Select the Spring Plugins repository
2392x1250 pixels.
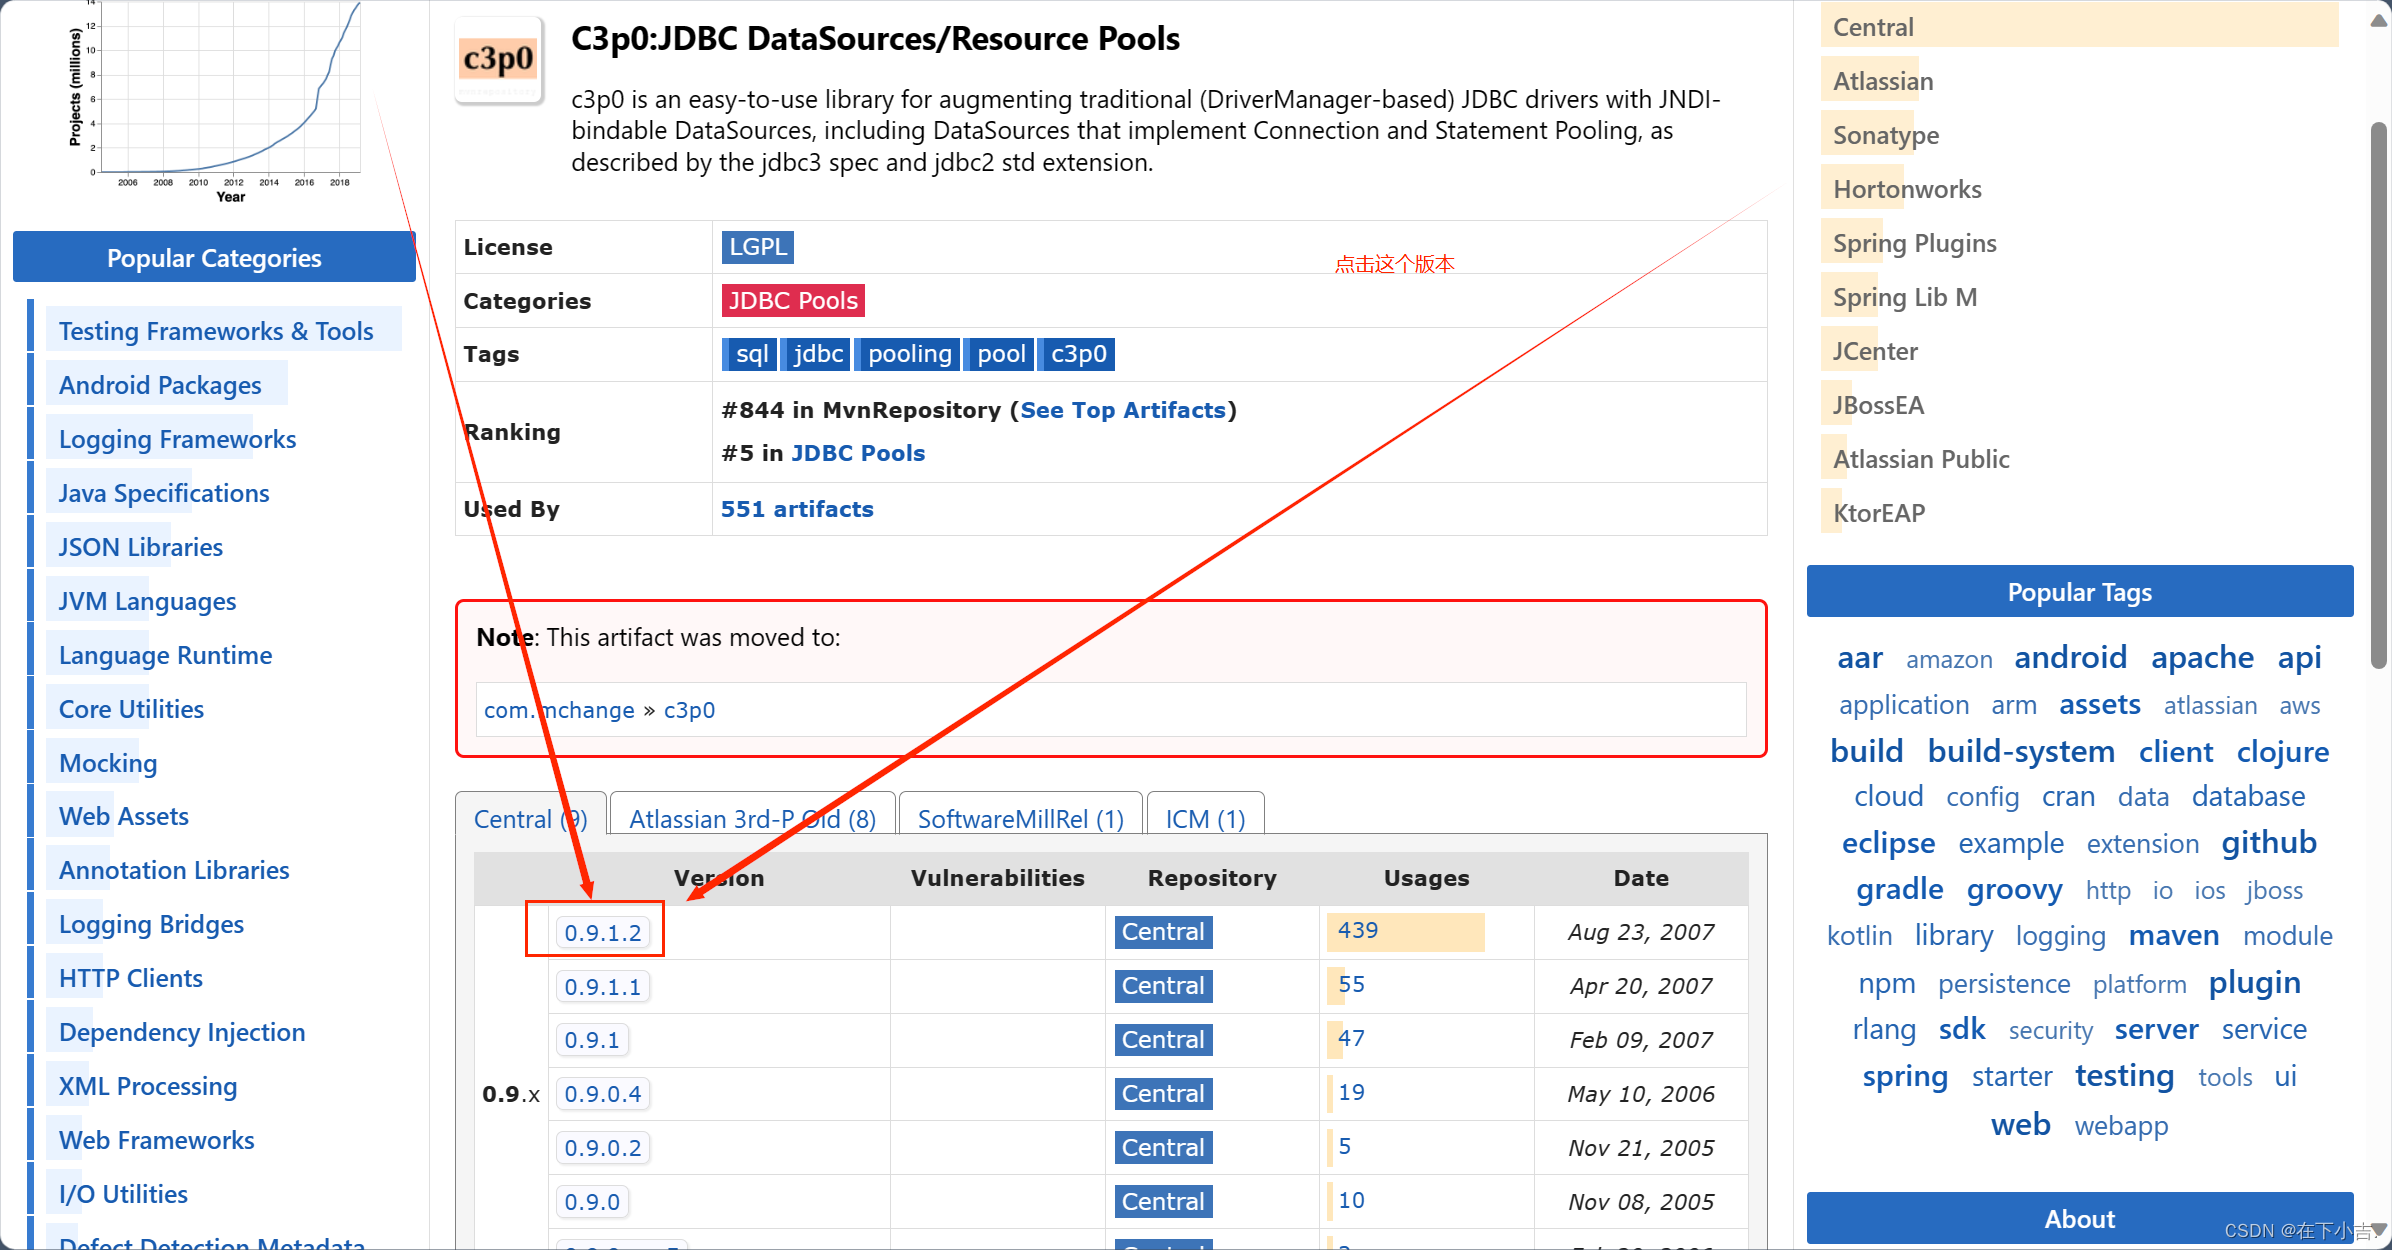pyautogui.click(x=1914, y=243)
